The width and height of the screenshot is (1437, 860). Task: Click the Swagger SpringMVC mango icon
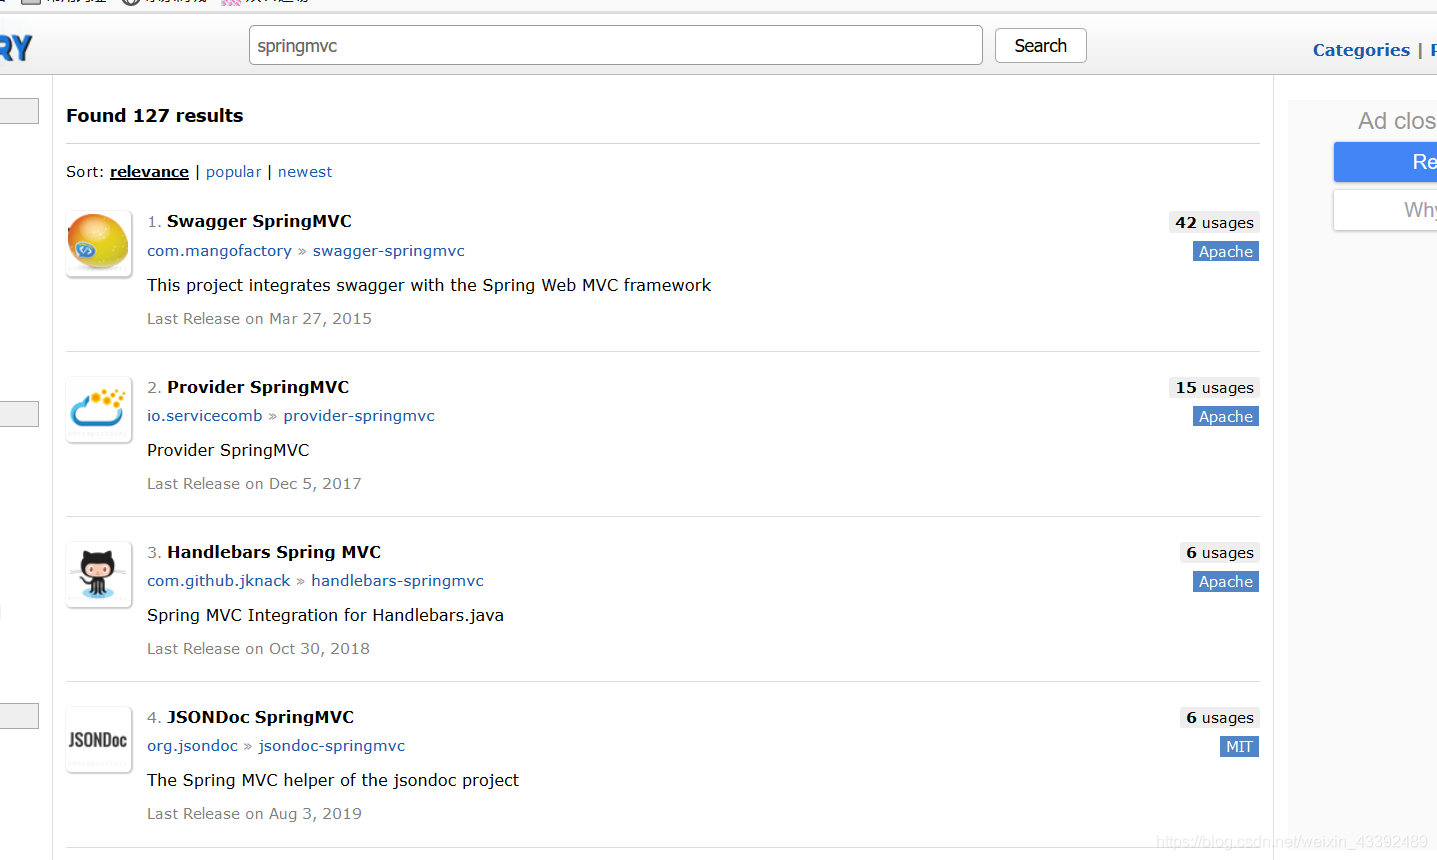[98, 243]
